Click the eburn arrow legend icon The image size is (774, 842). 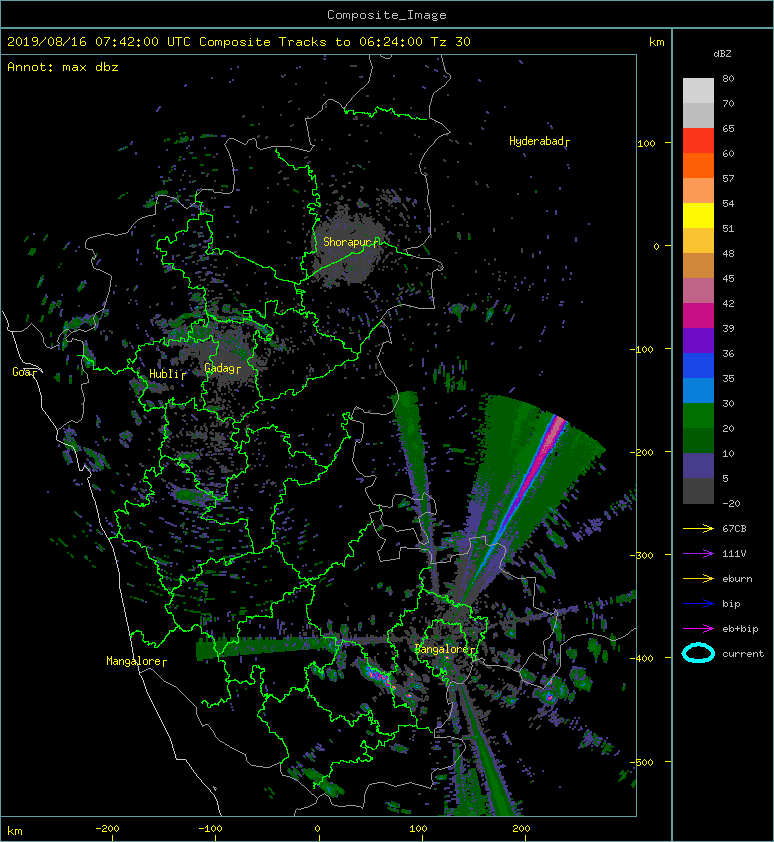[698, 579]
